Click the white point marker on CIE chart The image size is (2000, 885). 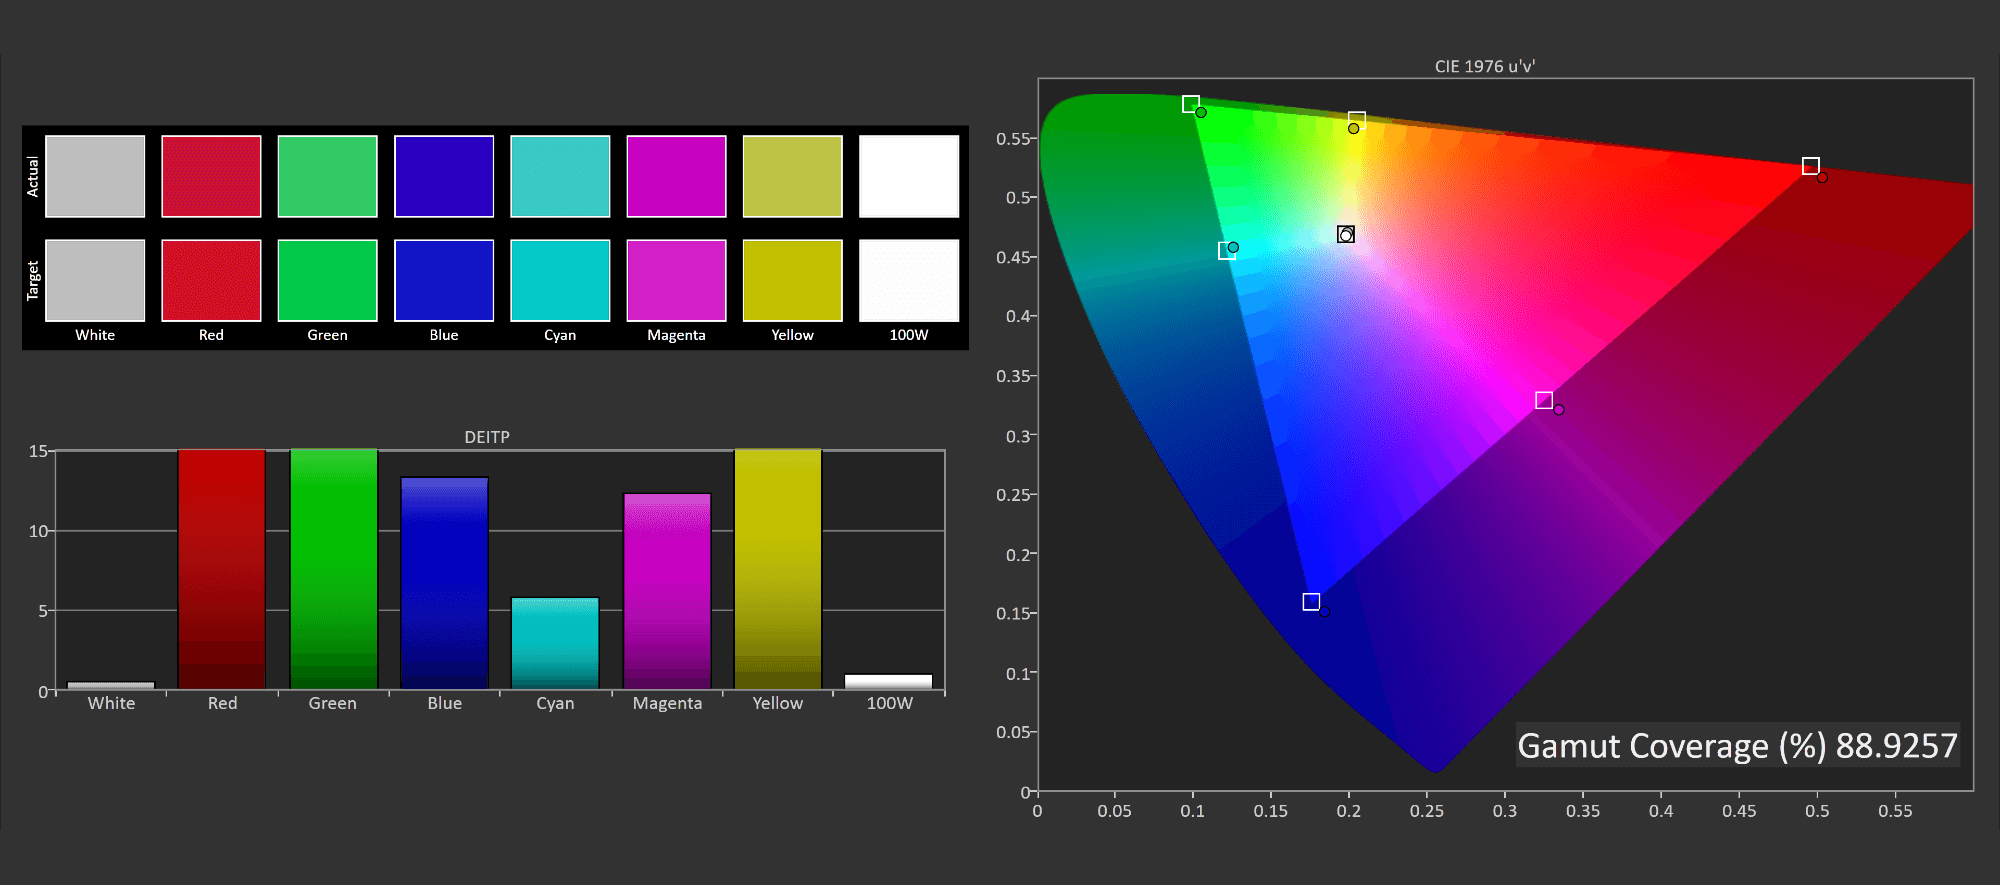pos(1346,234)
